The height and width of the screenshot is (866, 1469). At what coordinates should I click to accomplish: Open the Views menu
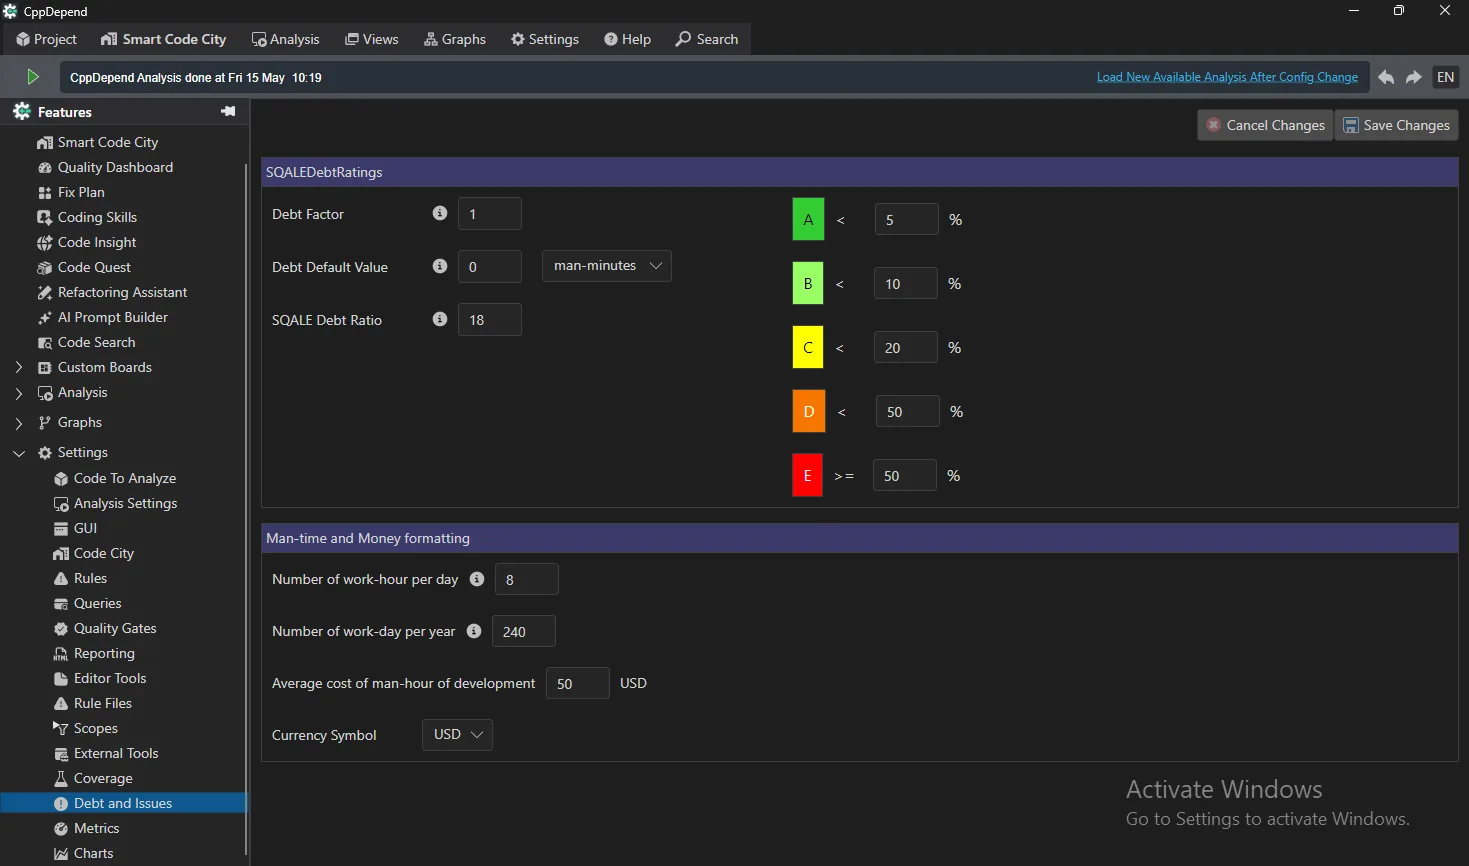[x=372, y=39]
